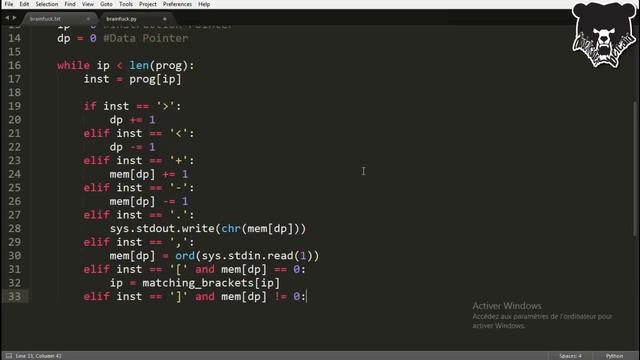Open the Preferences menu
640x360 pixels.
click(177, 4)
